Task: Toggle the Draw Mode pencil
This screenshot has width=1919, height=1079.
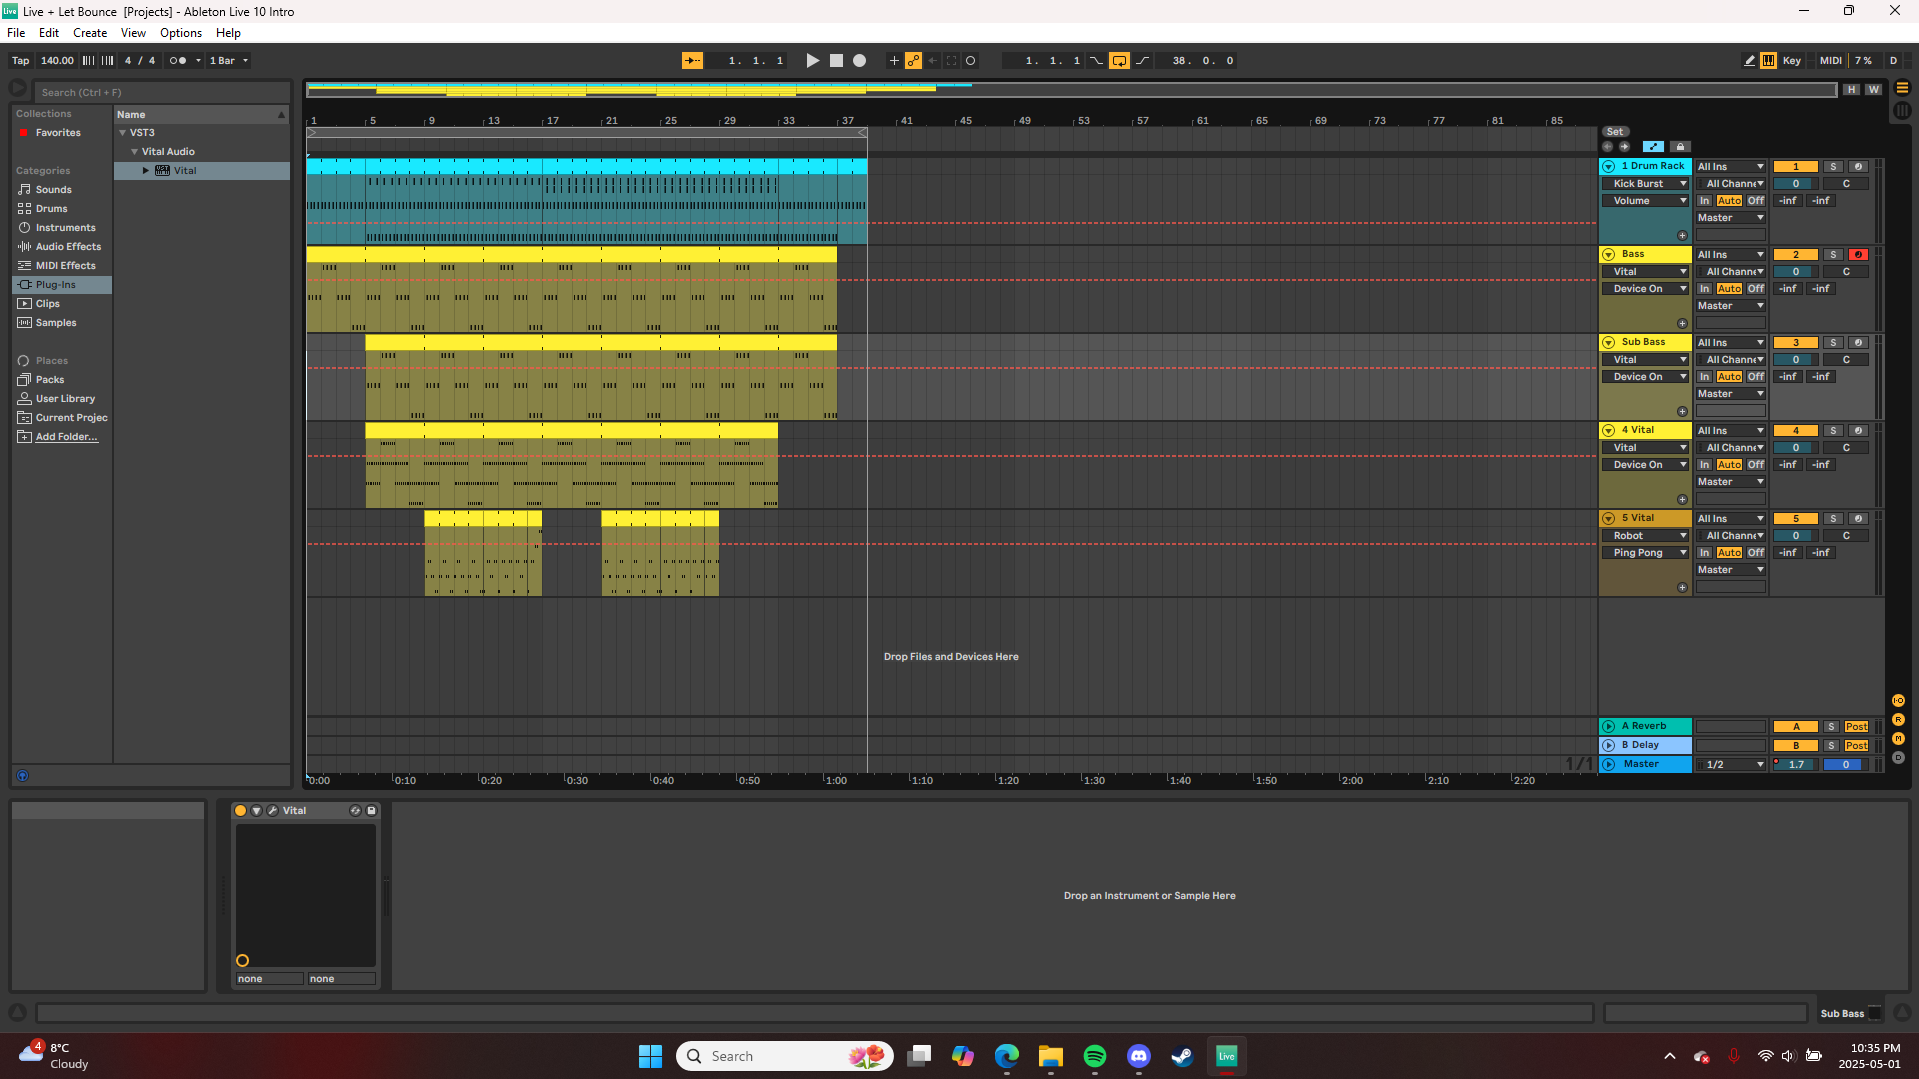Action: [x=1749, y=61]
